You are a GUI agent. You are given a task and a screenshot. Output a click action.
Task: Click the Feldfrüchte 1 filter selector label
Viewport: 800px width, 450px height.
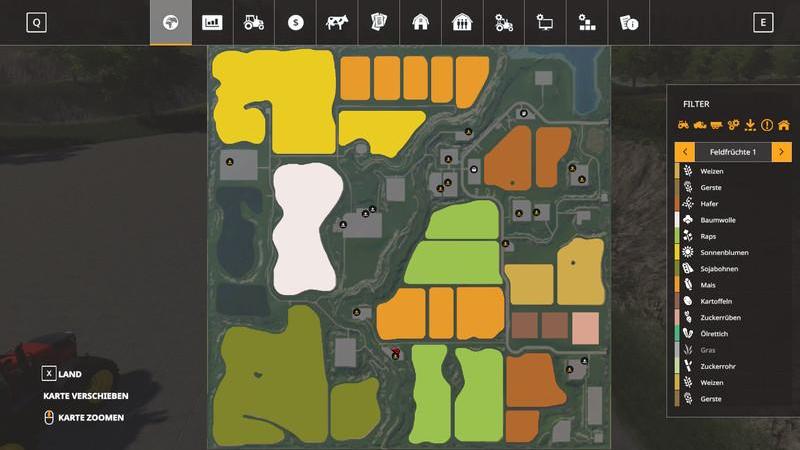tap(733, 152)
